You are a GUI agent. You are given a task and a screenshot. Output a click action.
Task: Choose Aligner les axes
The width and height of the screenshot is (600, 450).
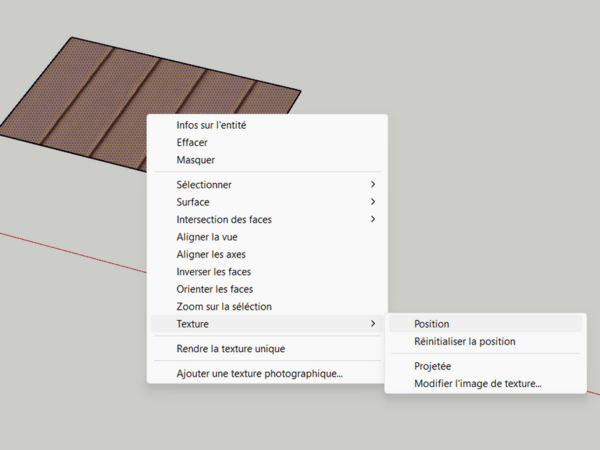pyautogui.click(x=210, y=254)
